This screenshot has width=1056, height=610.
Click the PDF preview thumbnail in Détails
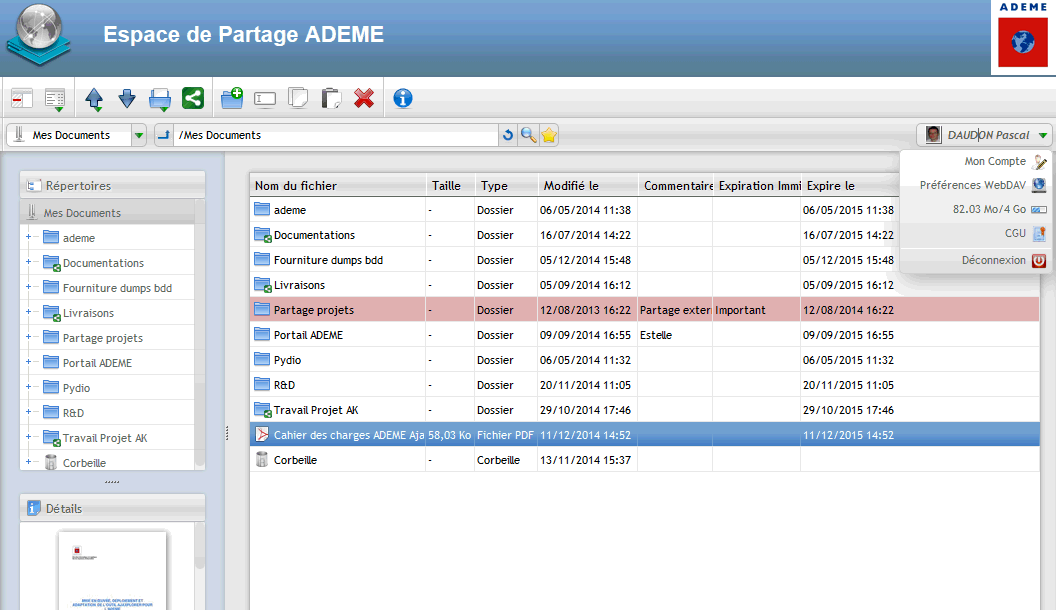[112, 571]
